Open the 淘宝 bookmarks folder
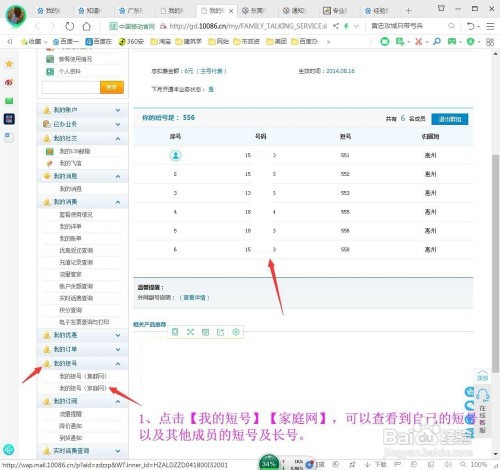This screenshot has height=470, width=500. point(161,42)
